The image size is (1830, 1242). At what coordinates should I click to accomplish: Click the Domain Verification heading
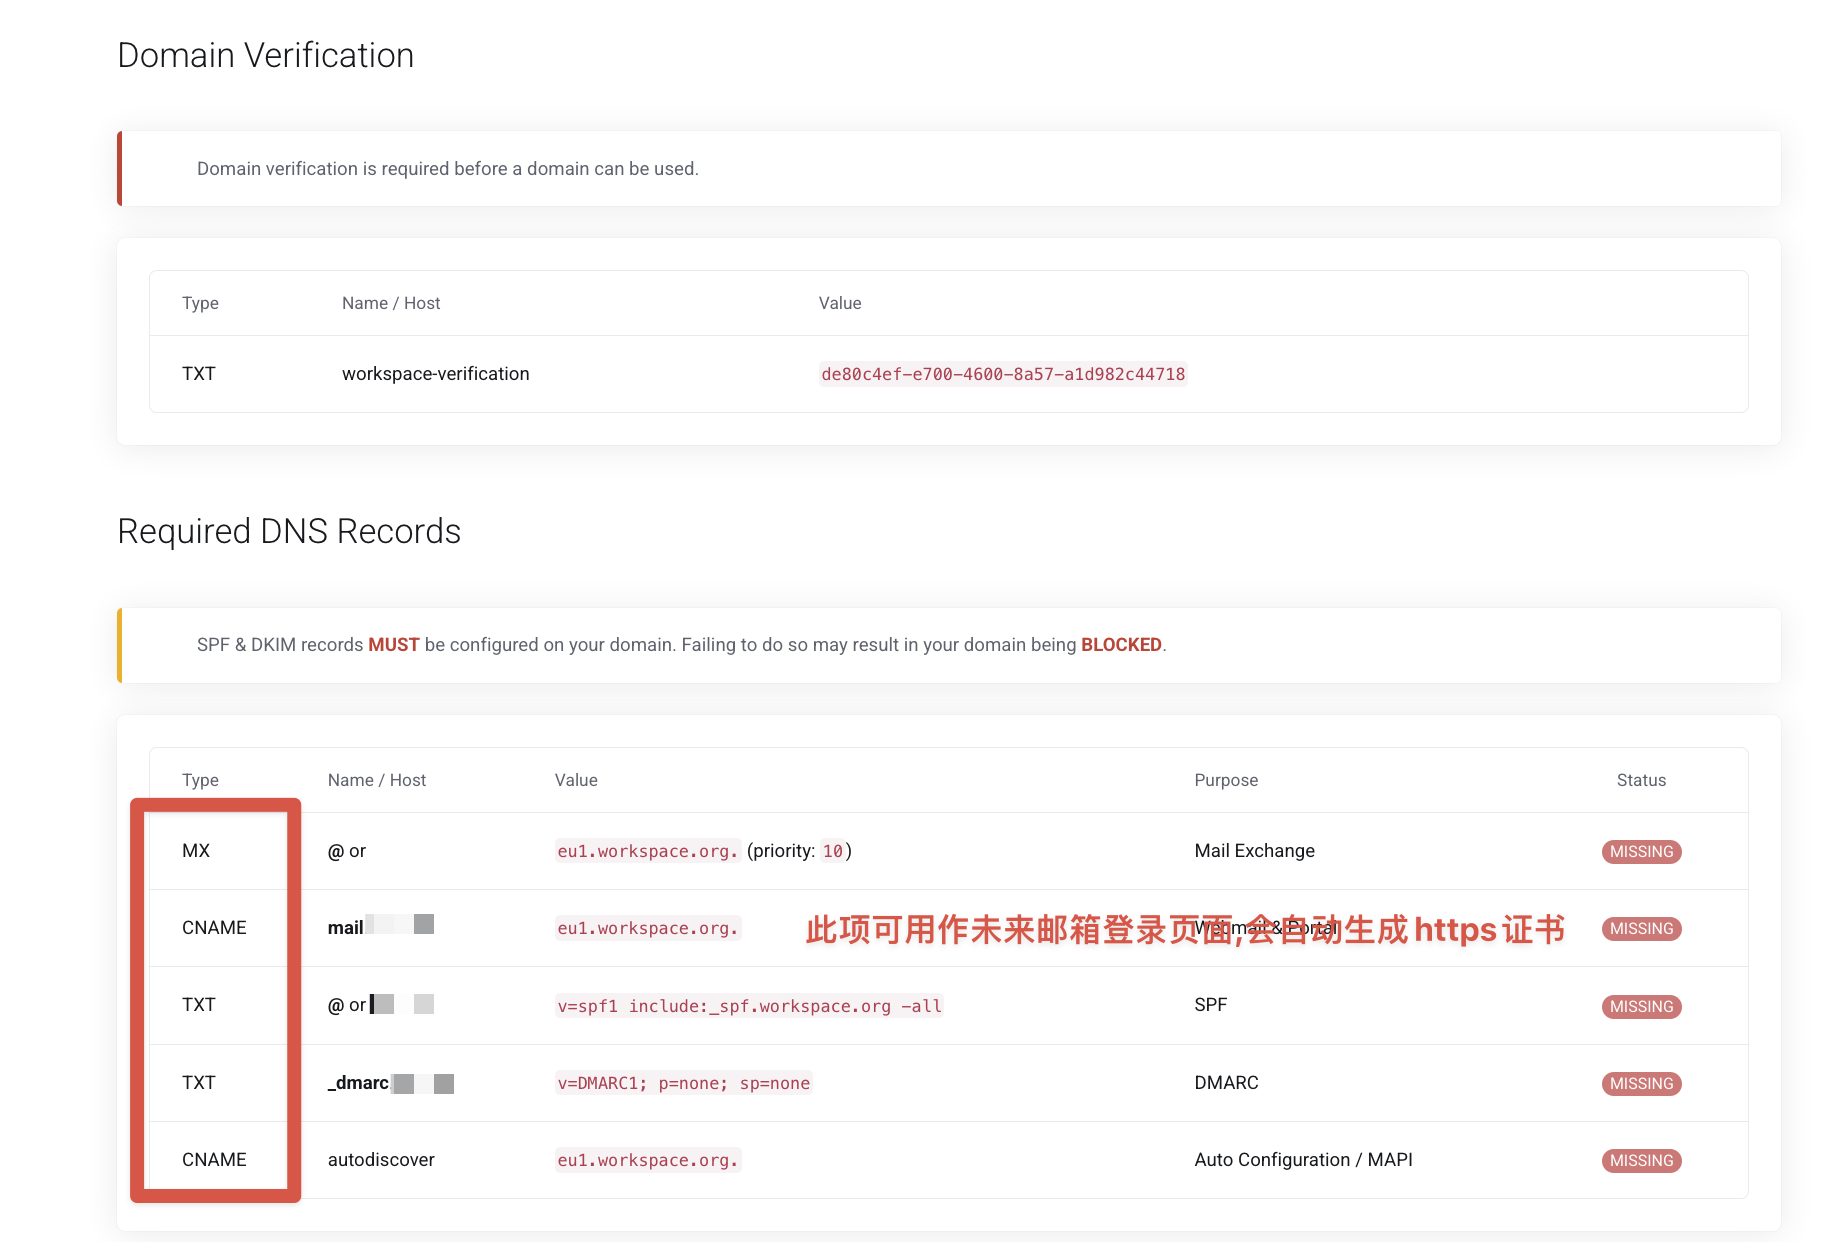pyautogui.click(x=266, y=55)
